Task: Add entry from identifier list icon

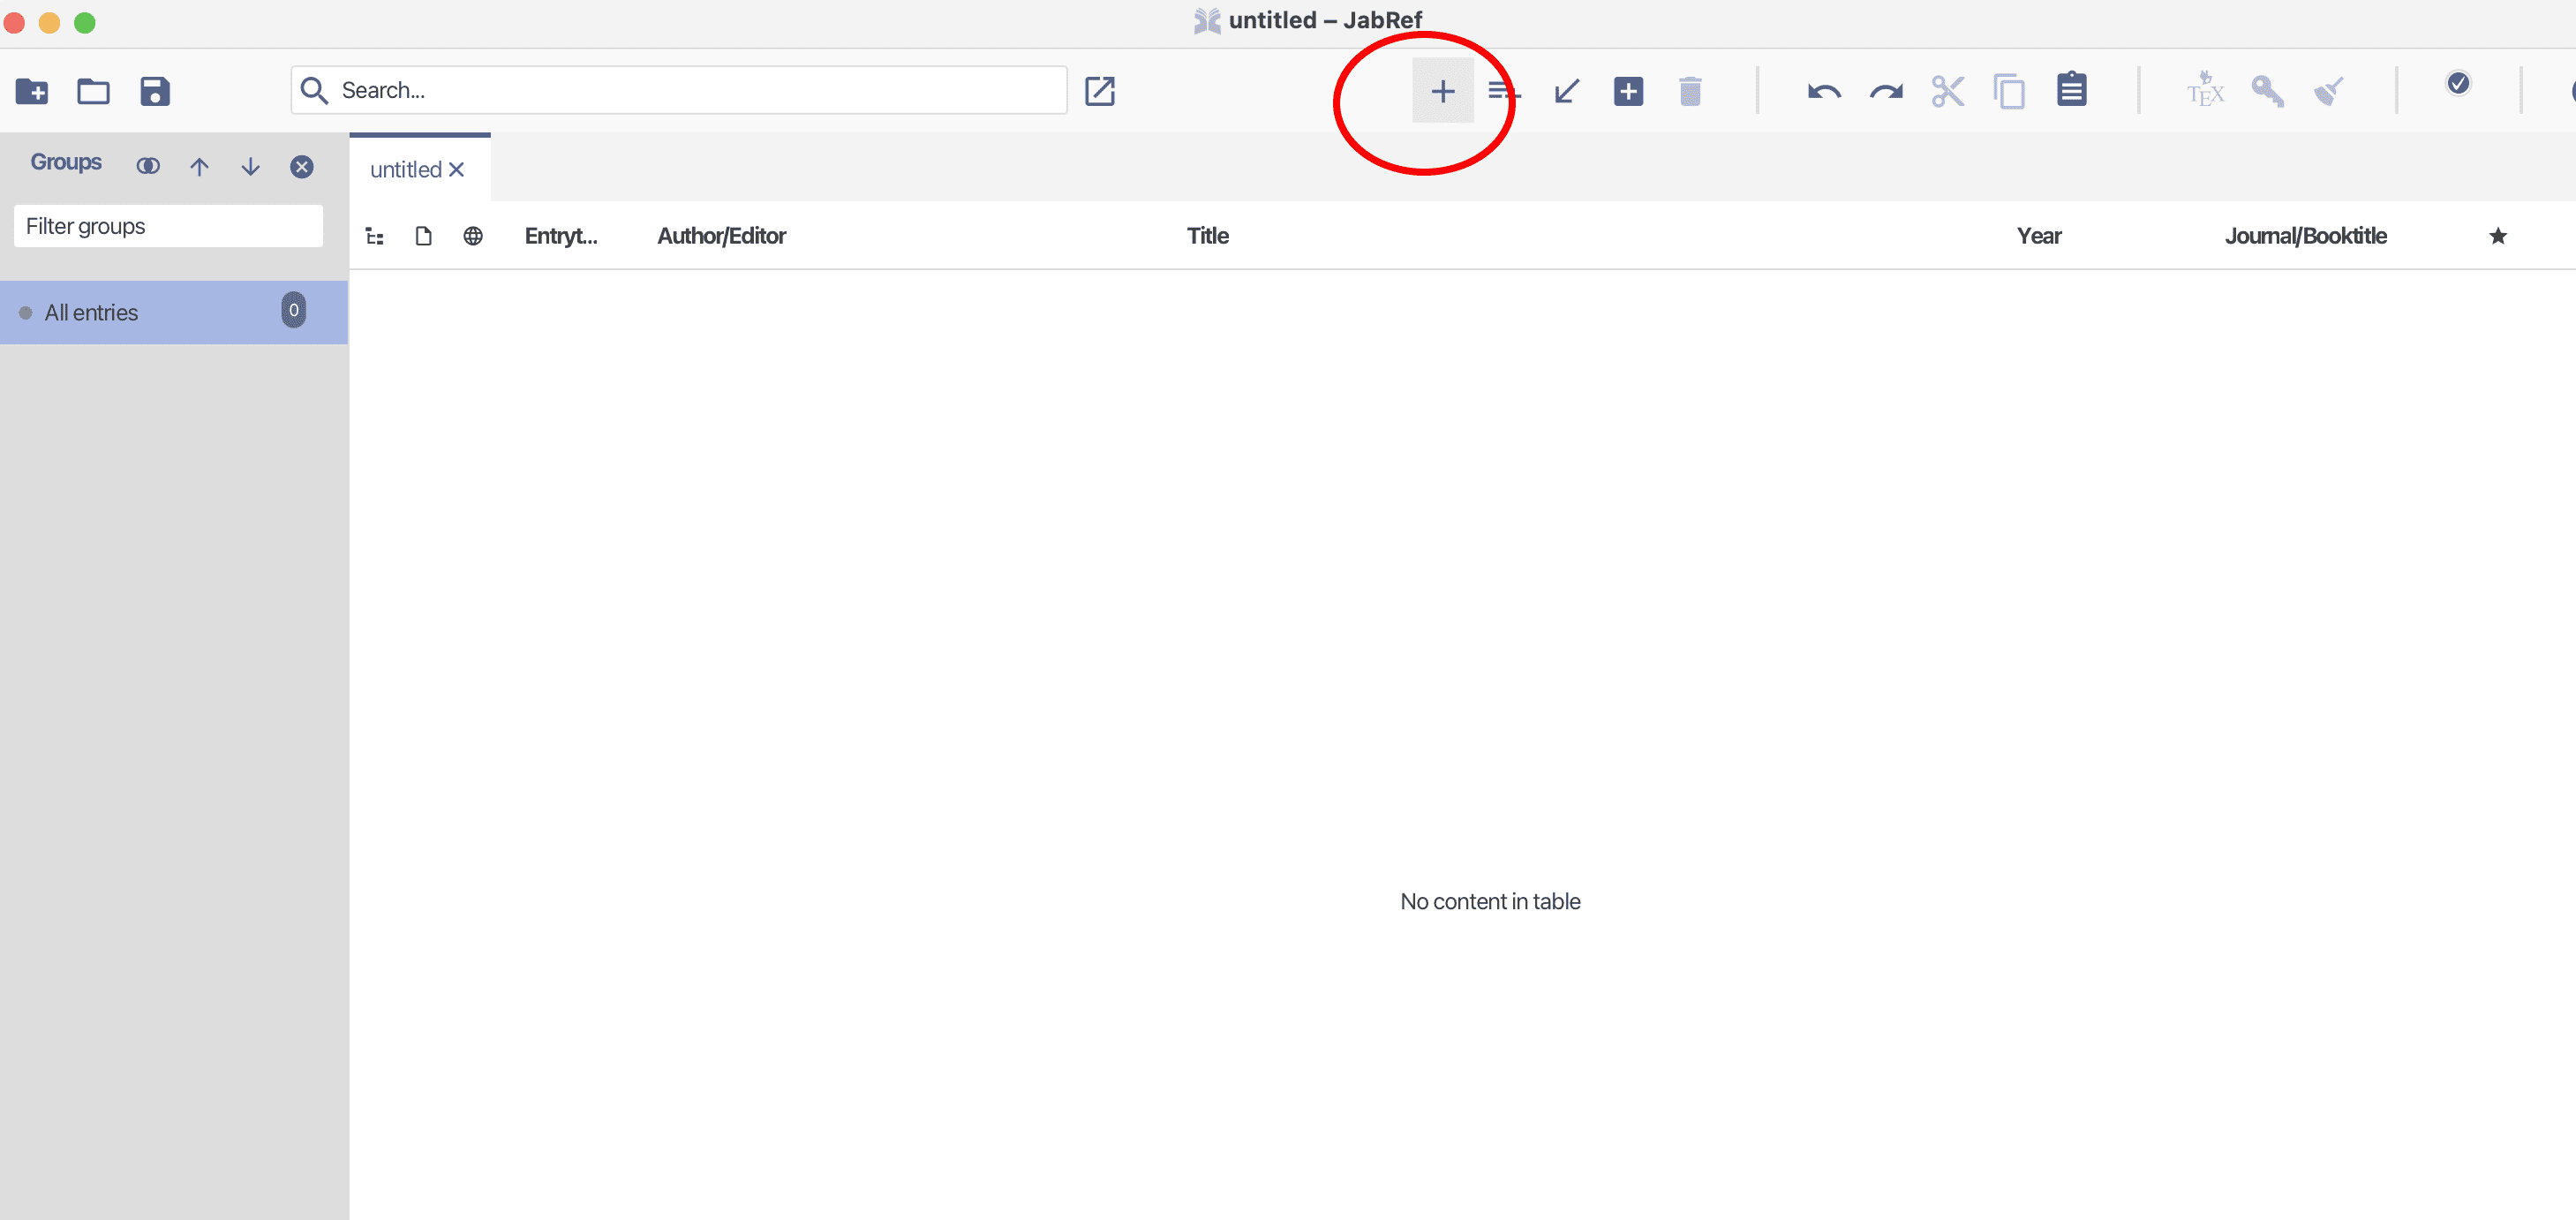Action: [1503, 91]
